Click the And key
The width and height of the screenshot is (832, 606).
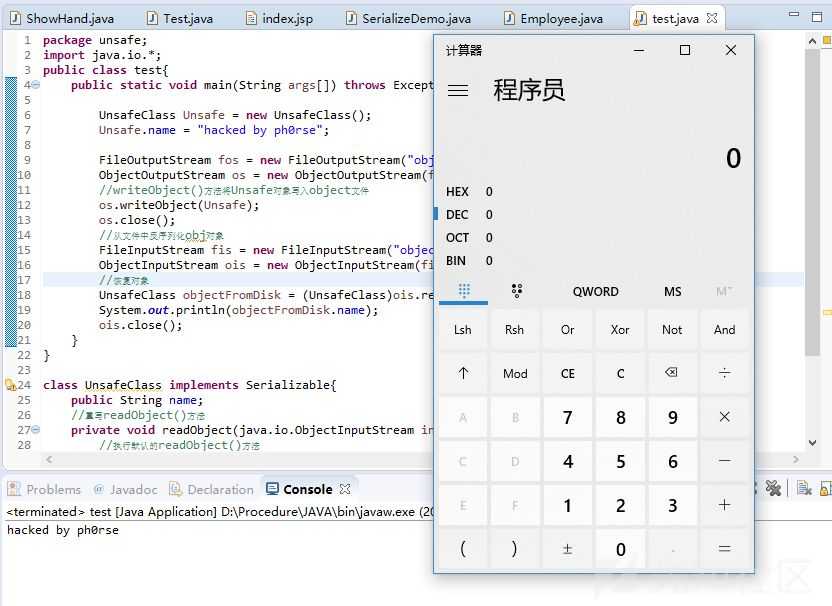(x=724, y=330)
